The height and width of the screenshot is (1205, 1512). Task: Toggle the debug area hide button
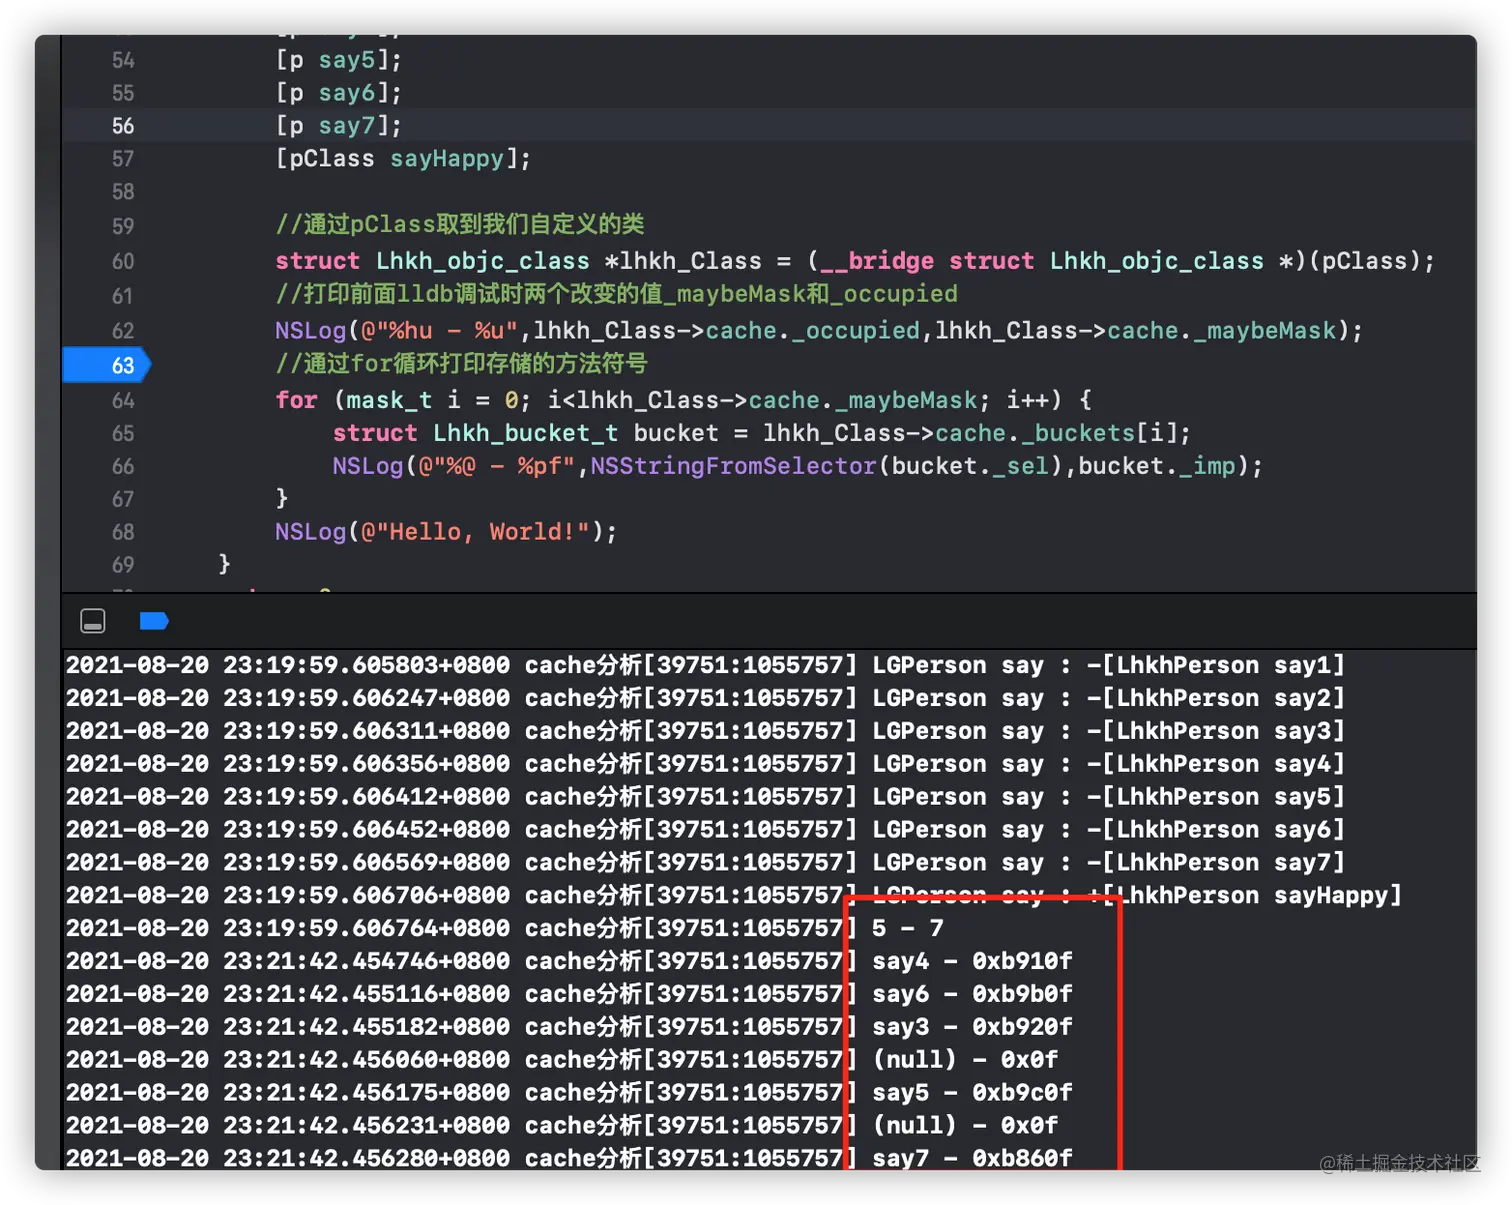pos(93,621)
